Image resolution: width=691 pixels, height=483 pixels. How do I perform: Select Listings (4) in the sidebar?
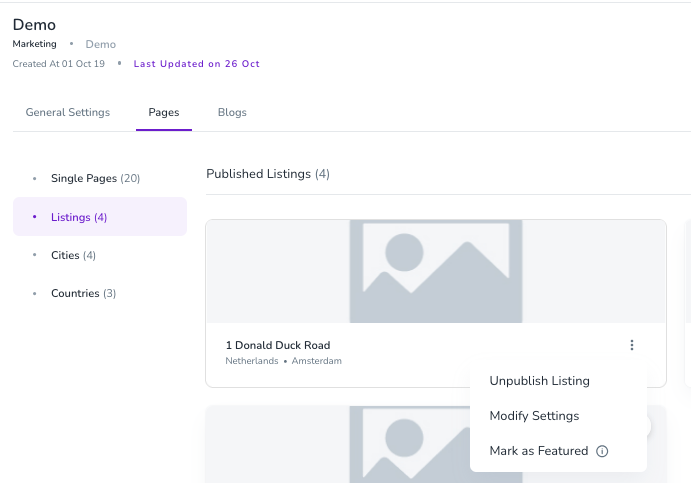(x=79, y=217)
